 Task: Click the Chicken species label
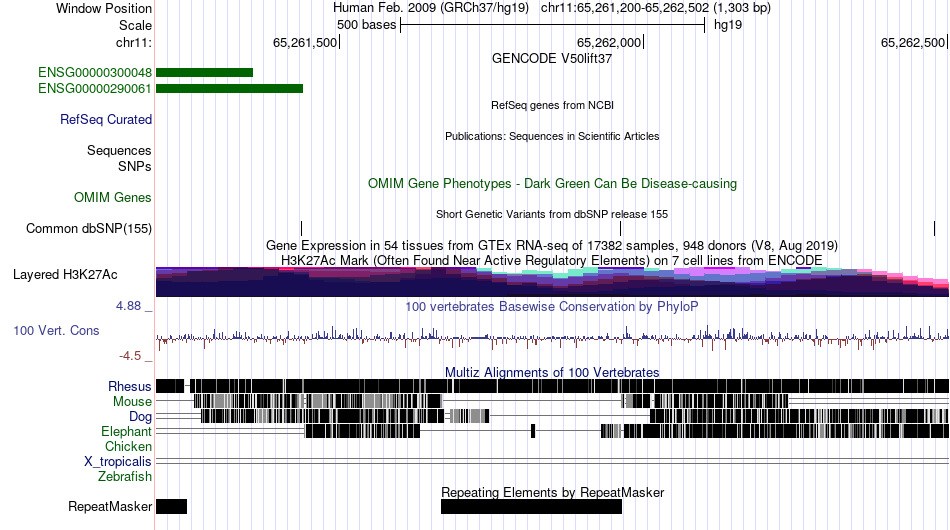pyautogui.click(x=128, y=446)
